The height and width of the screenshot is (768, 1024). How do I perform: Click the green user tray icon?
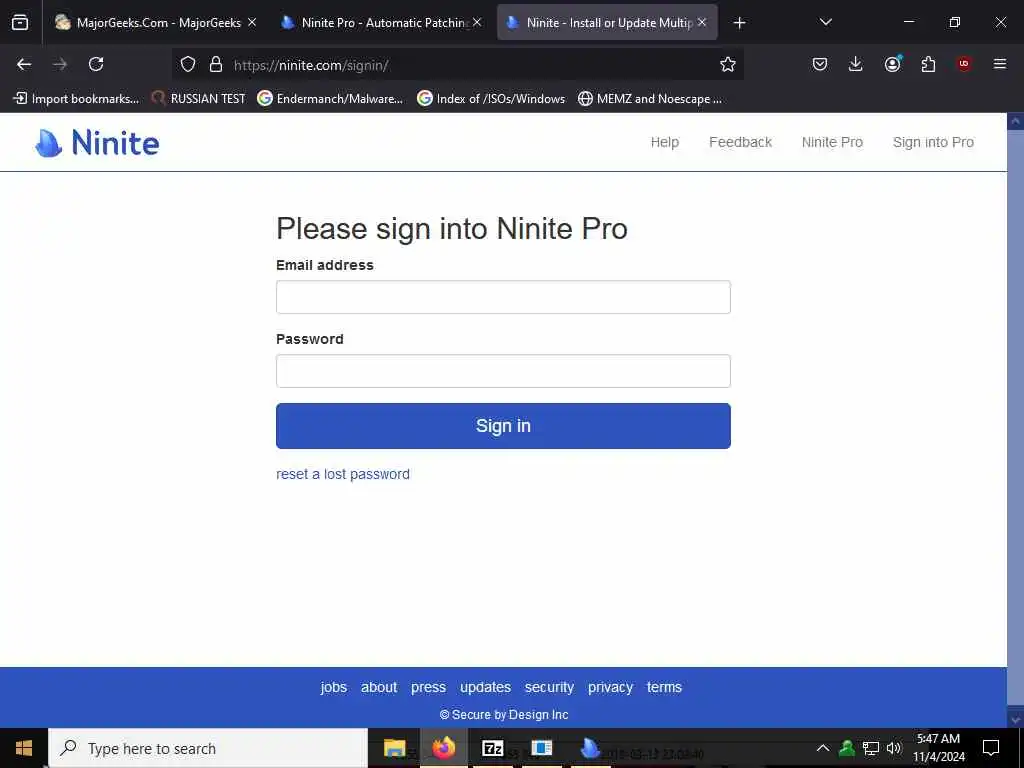pos(847,748)
